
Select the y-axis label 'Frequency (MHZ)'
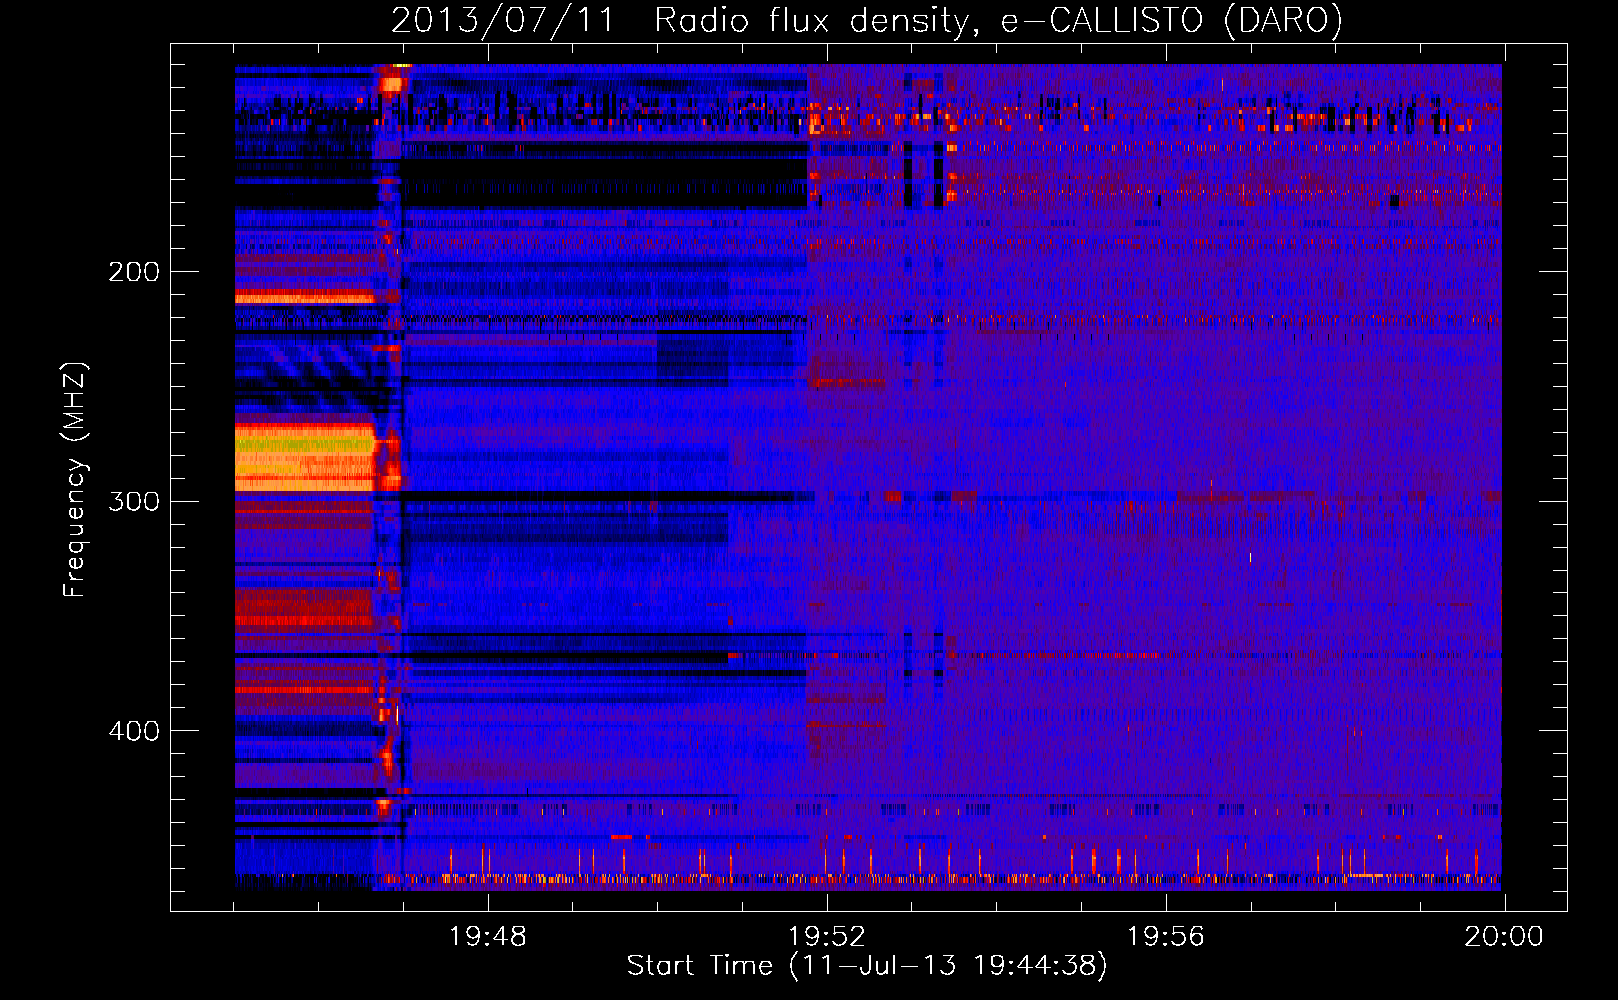pos(75,479)
